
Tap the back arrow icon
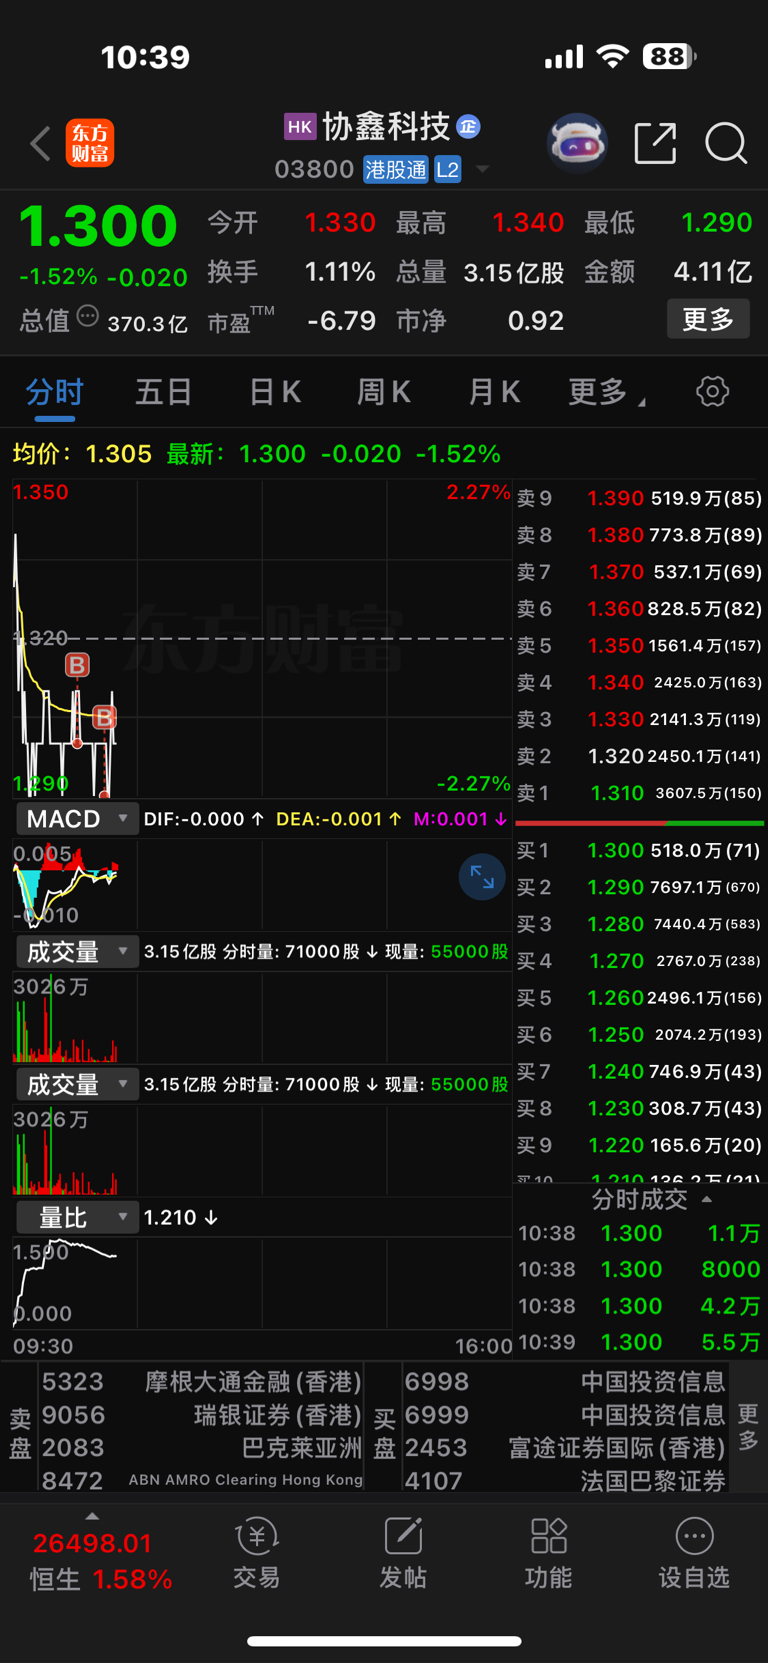tap(40, 144)
